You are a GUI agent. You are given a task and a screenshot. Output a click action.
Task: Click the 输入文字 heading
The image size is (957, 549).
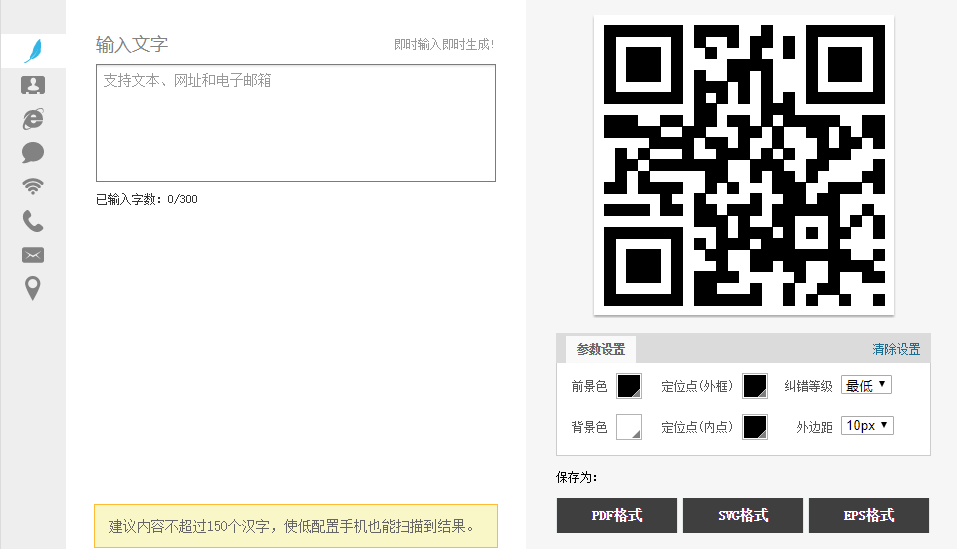pos(132,45)
